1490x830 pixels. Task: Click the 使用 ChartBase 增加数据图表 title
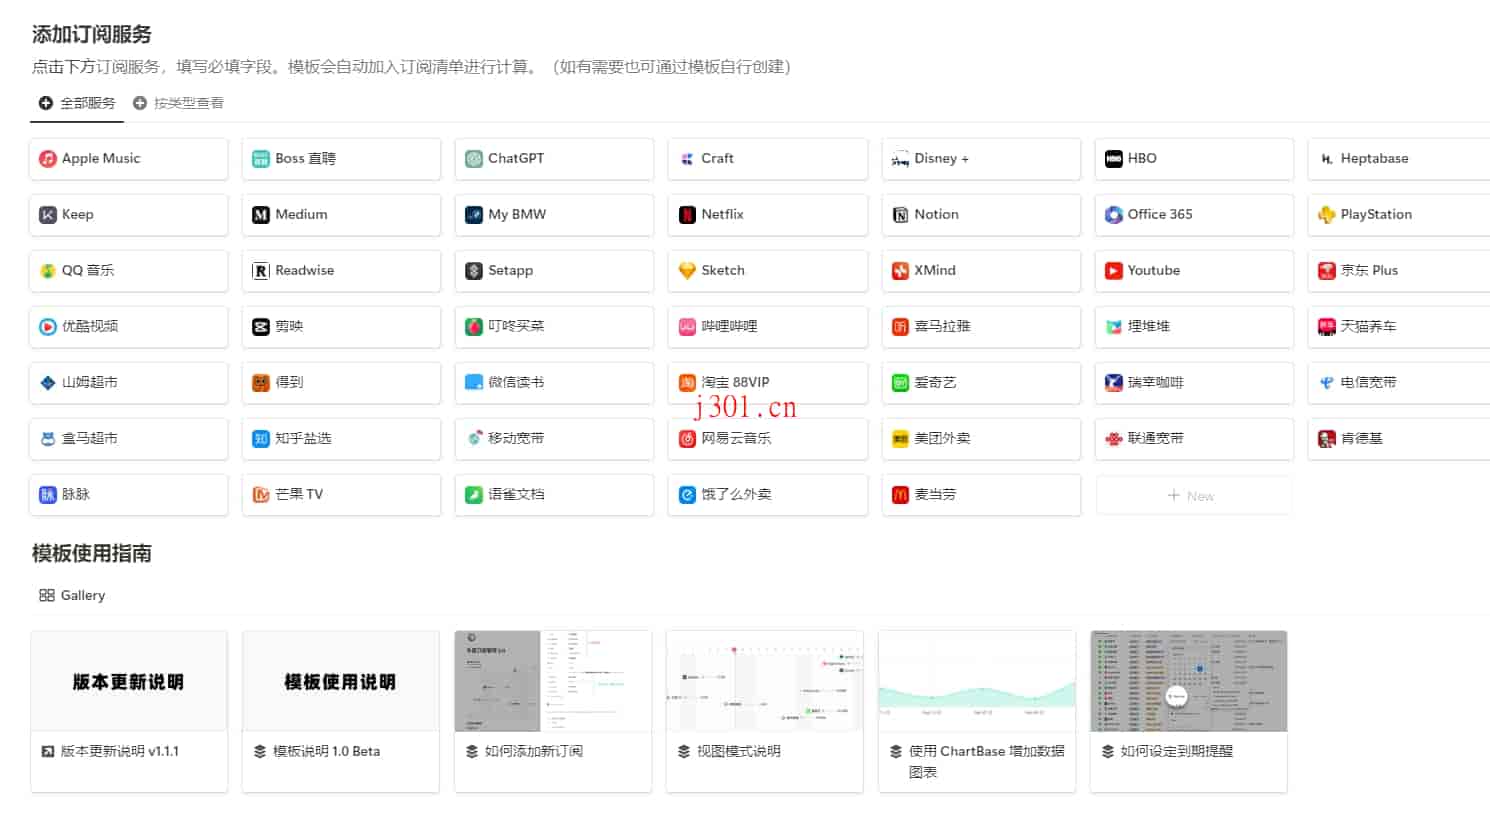(x=986, y=761)
